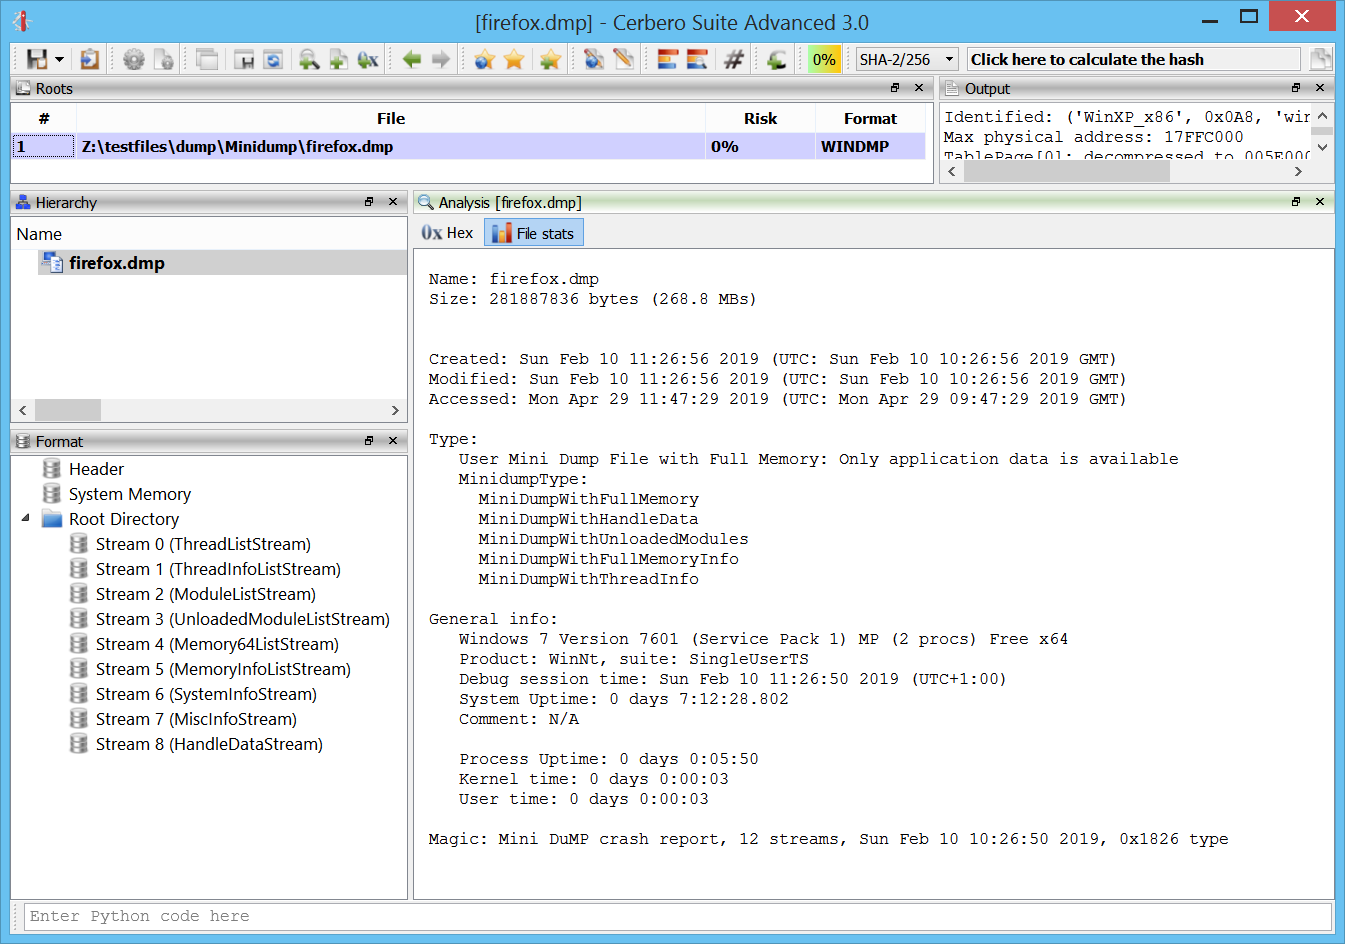
Task: Click the green curved arrow icon
Action: coord(776,60)
